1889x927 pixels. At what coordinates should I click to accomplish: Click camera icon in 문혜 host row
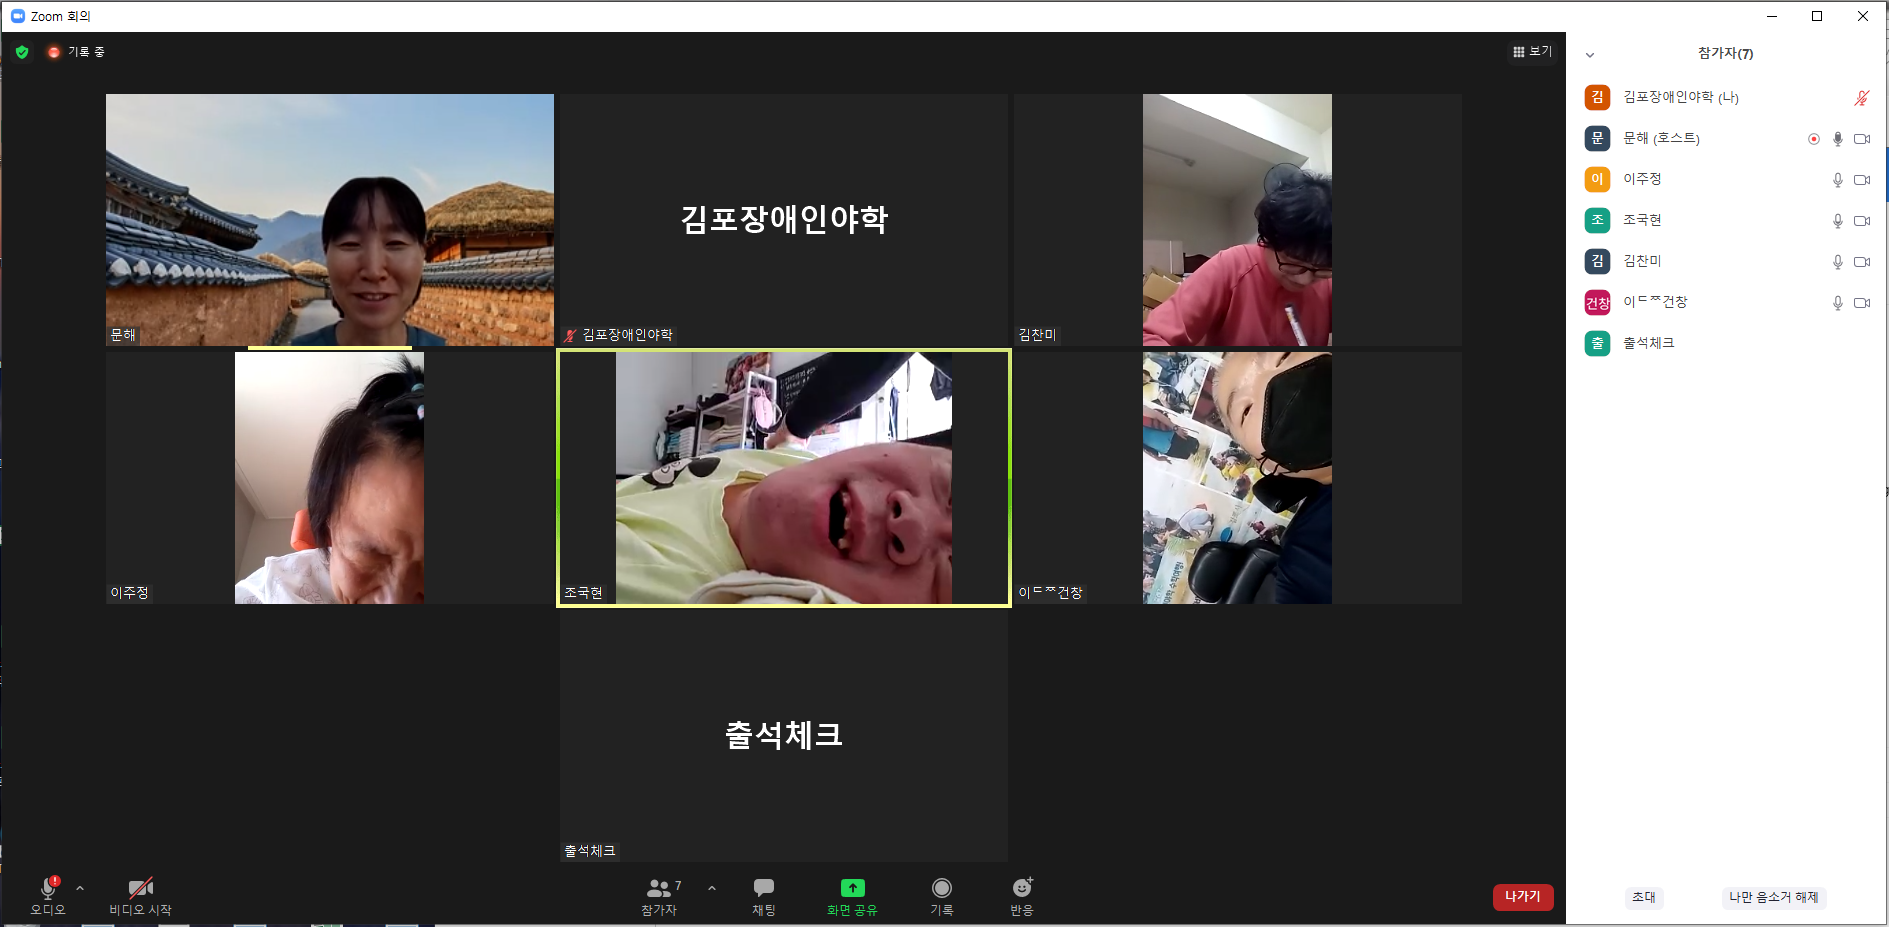[x=1862, y=139]
